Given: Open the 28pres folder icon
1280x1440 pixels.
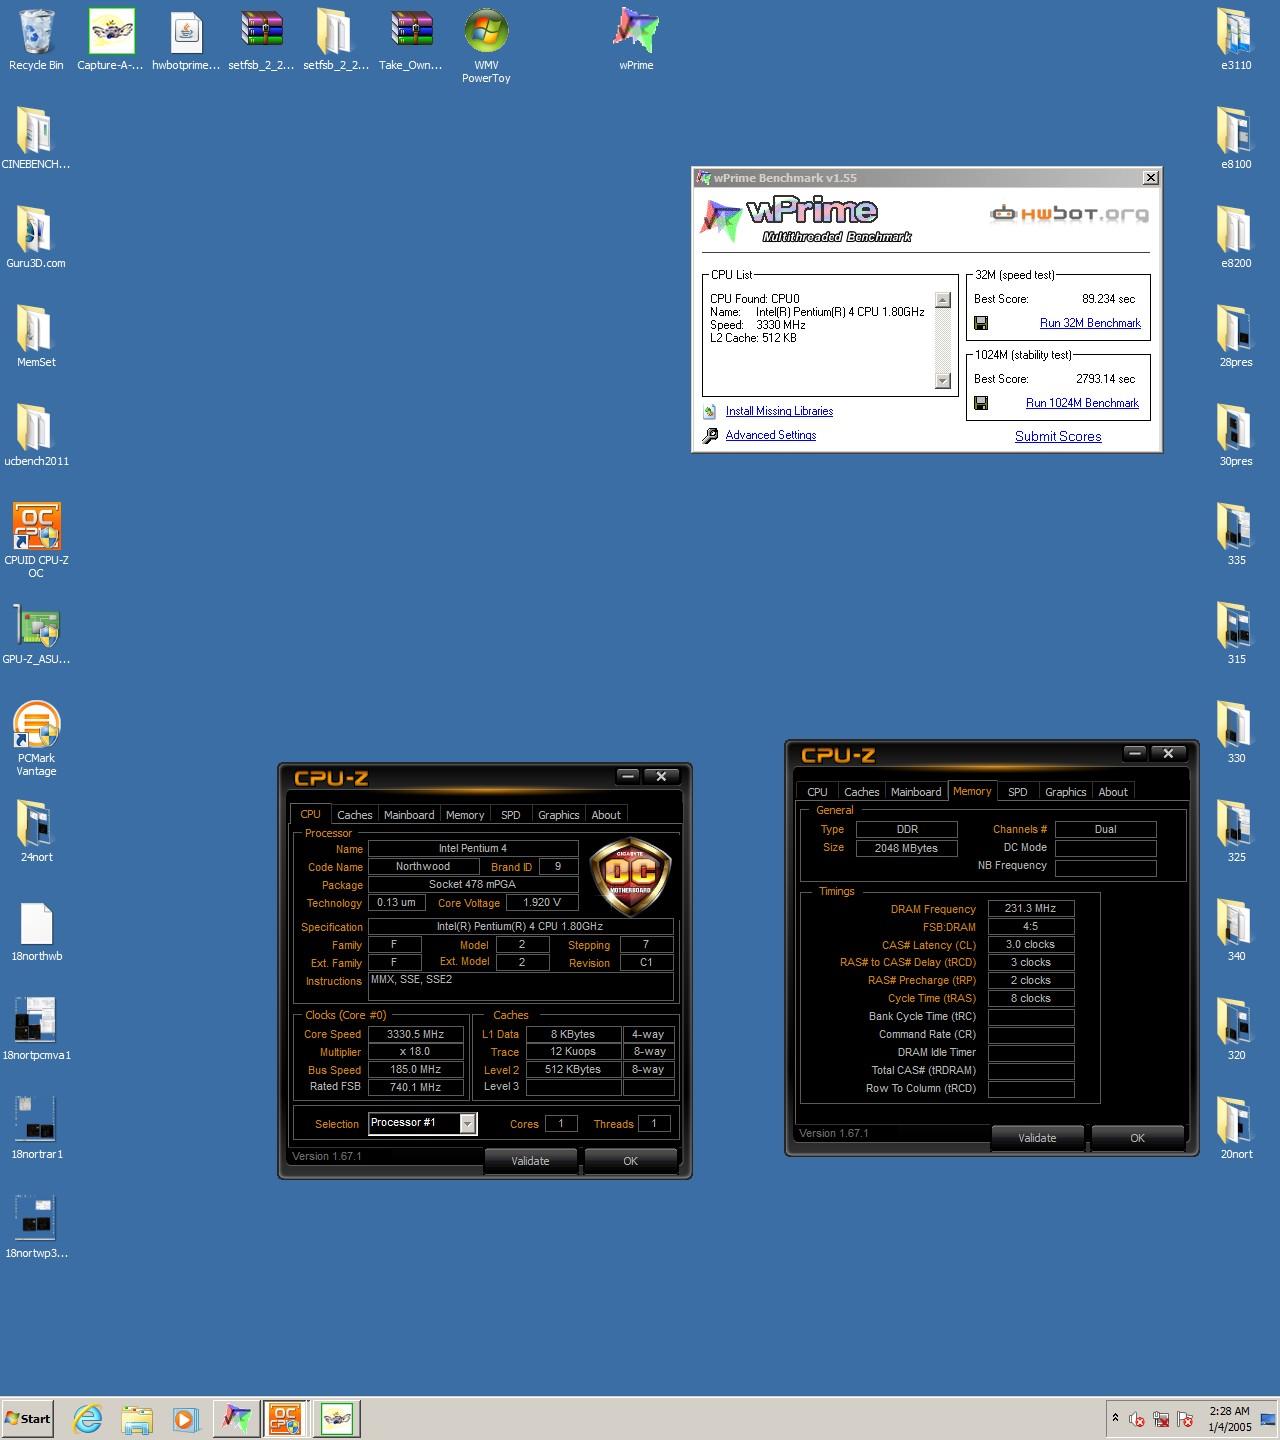Looking at the screenshot, I should [x=1236, y=336].
